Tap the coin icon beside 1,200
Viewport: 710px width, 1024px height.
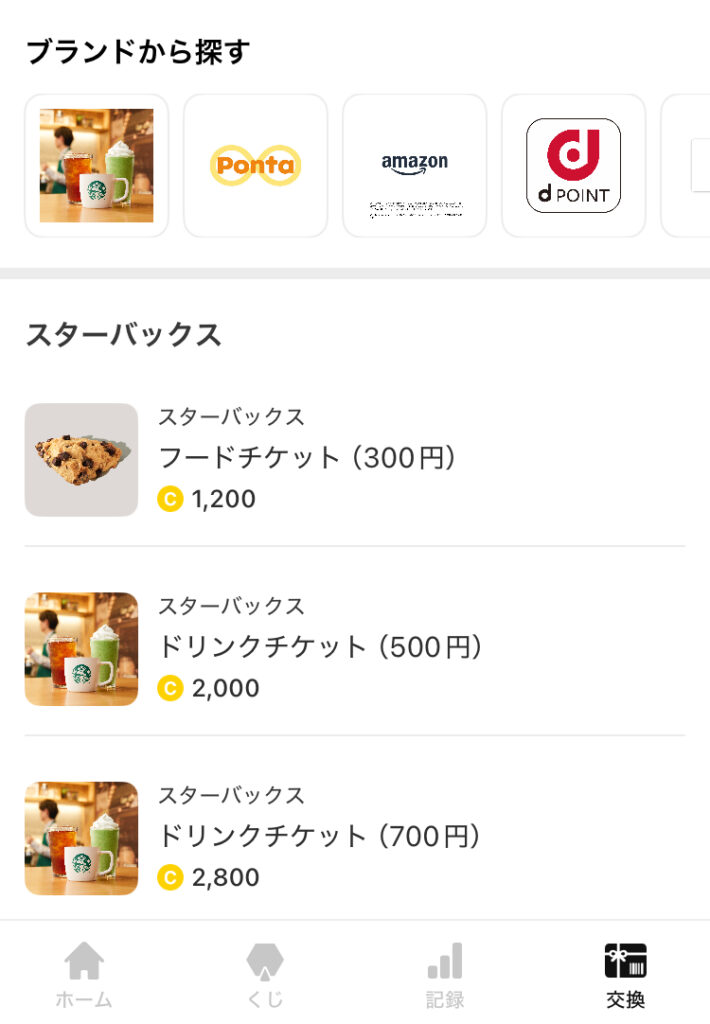pyautogui.click(x=170, y=498)
